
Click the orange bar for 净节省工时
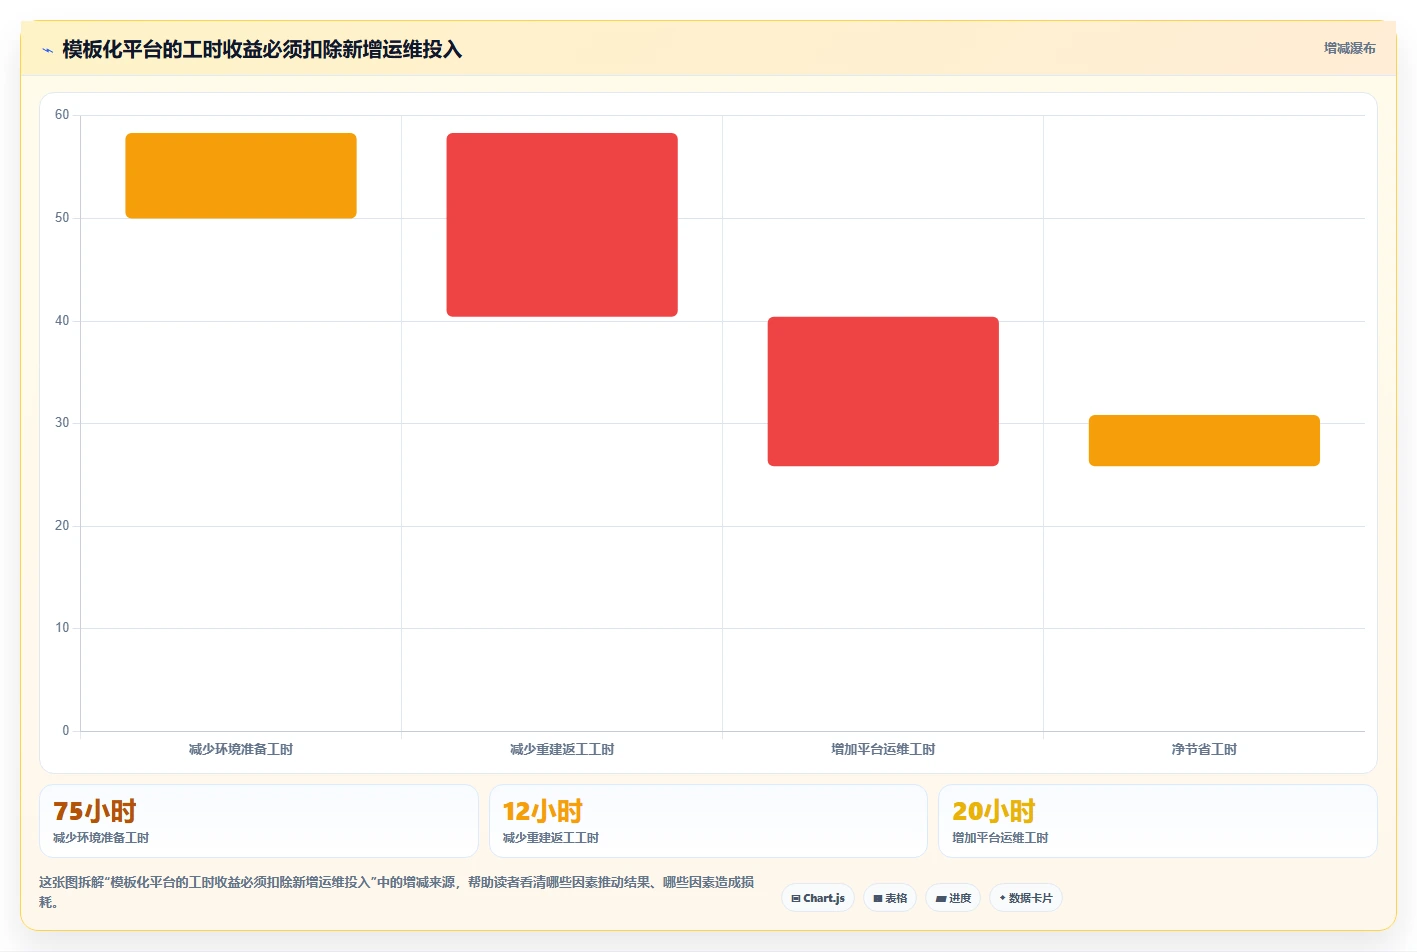pyautogui.click(x=1204, y=440)
